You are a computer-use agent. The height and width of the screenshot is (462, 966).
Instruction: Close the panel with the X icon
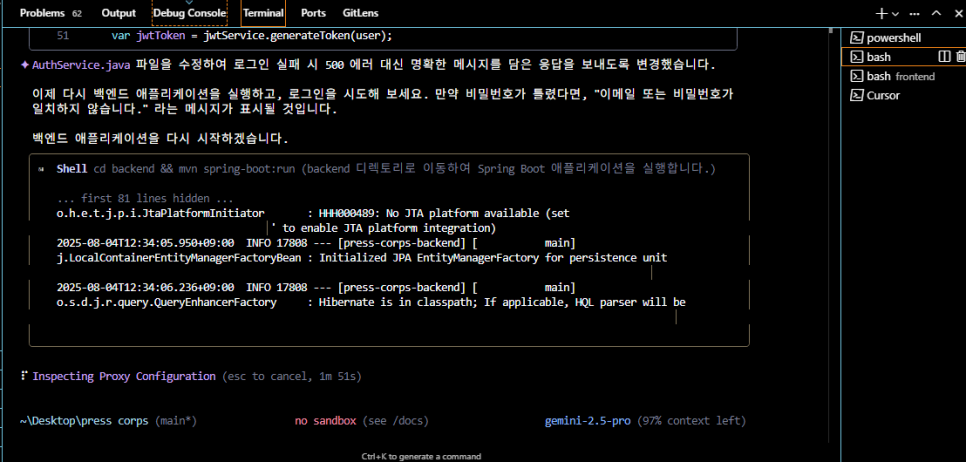pos(958,13)
